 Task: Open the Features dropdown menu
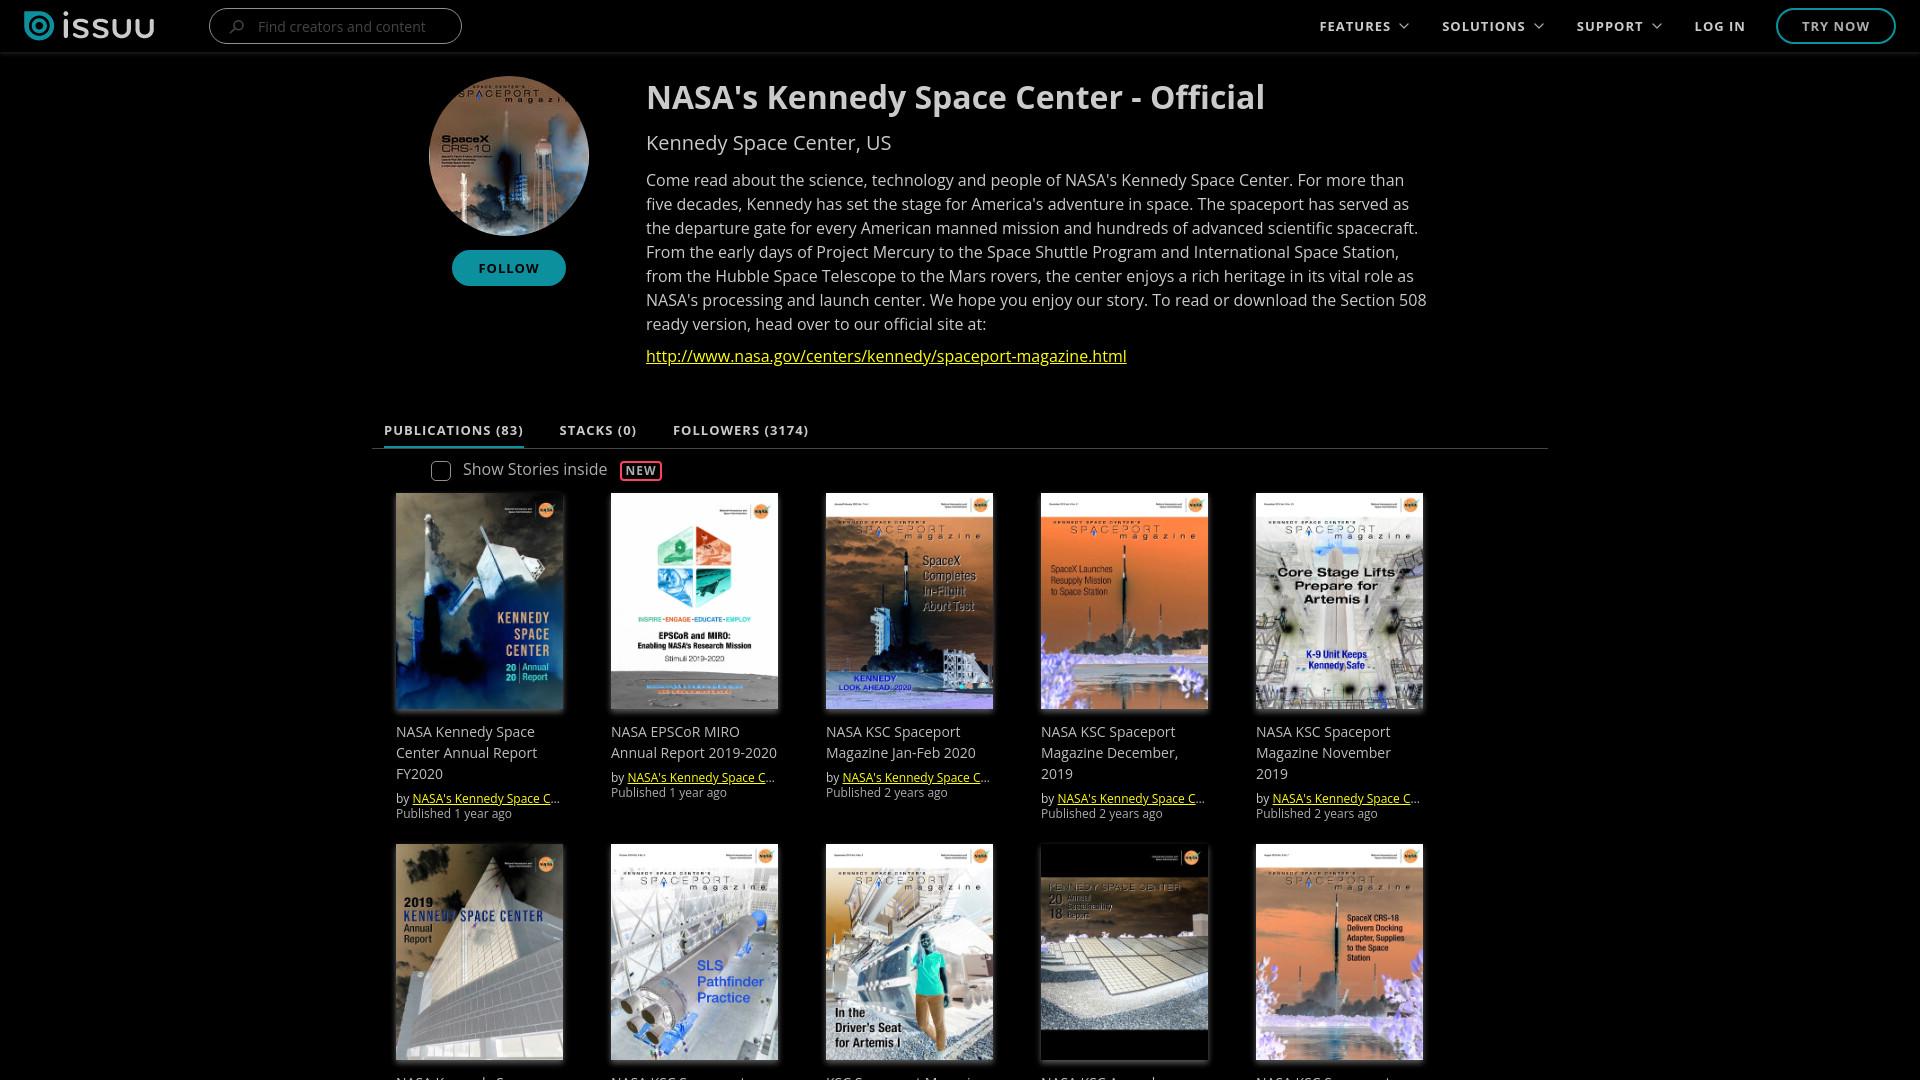tap(1364, 26)
